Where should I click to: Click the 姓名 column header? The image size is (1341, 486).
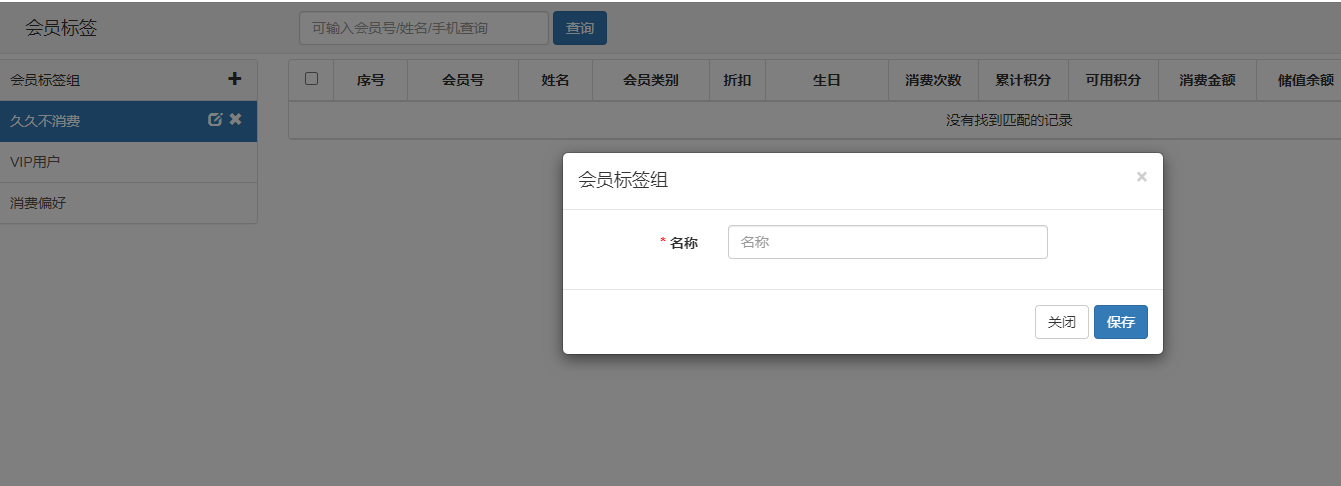[x=555, y=80]
